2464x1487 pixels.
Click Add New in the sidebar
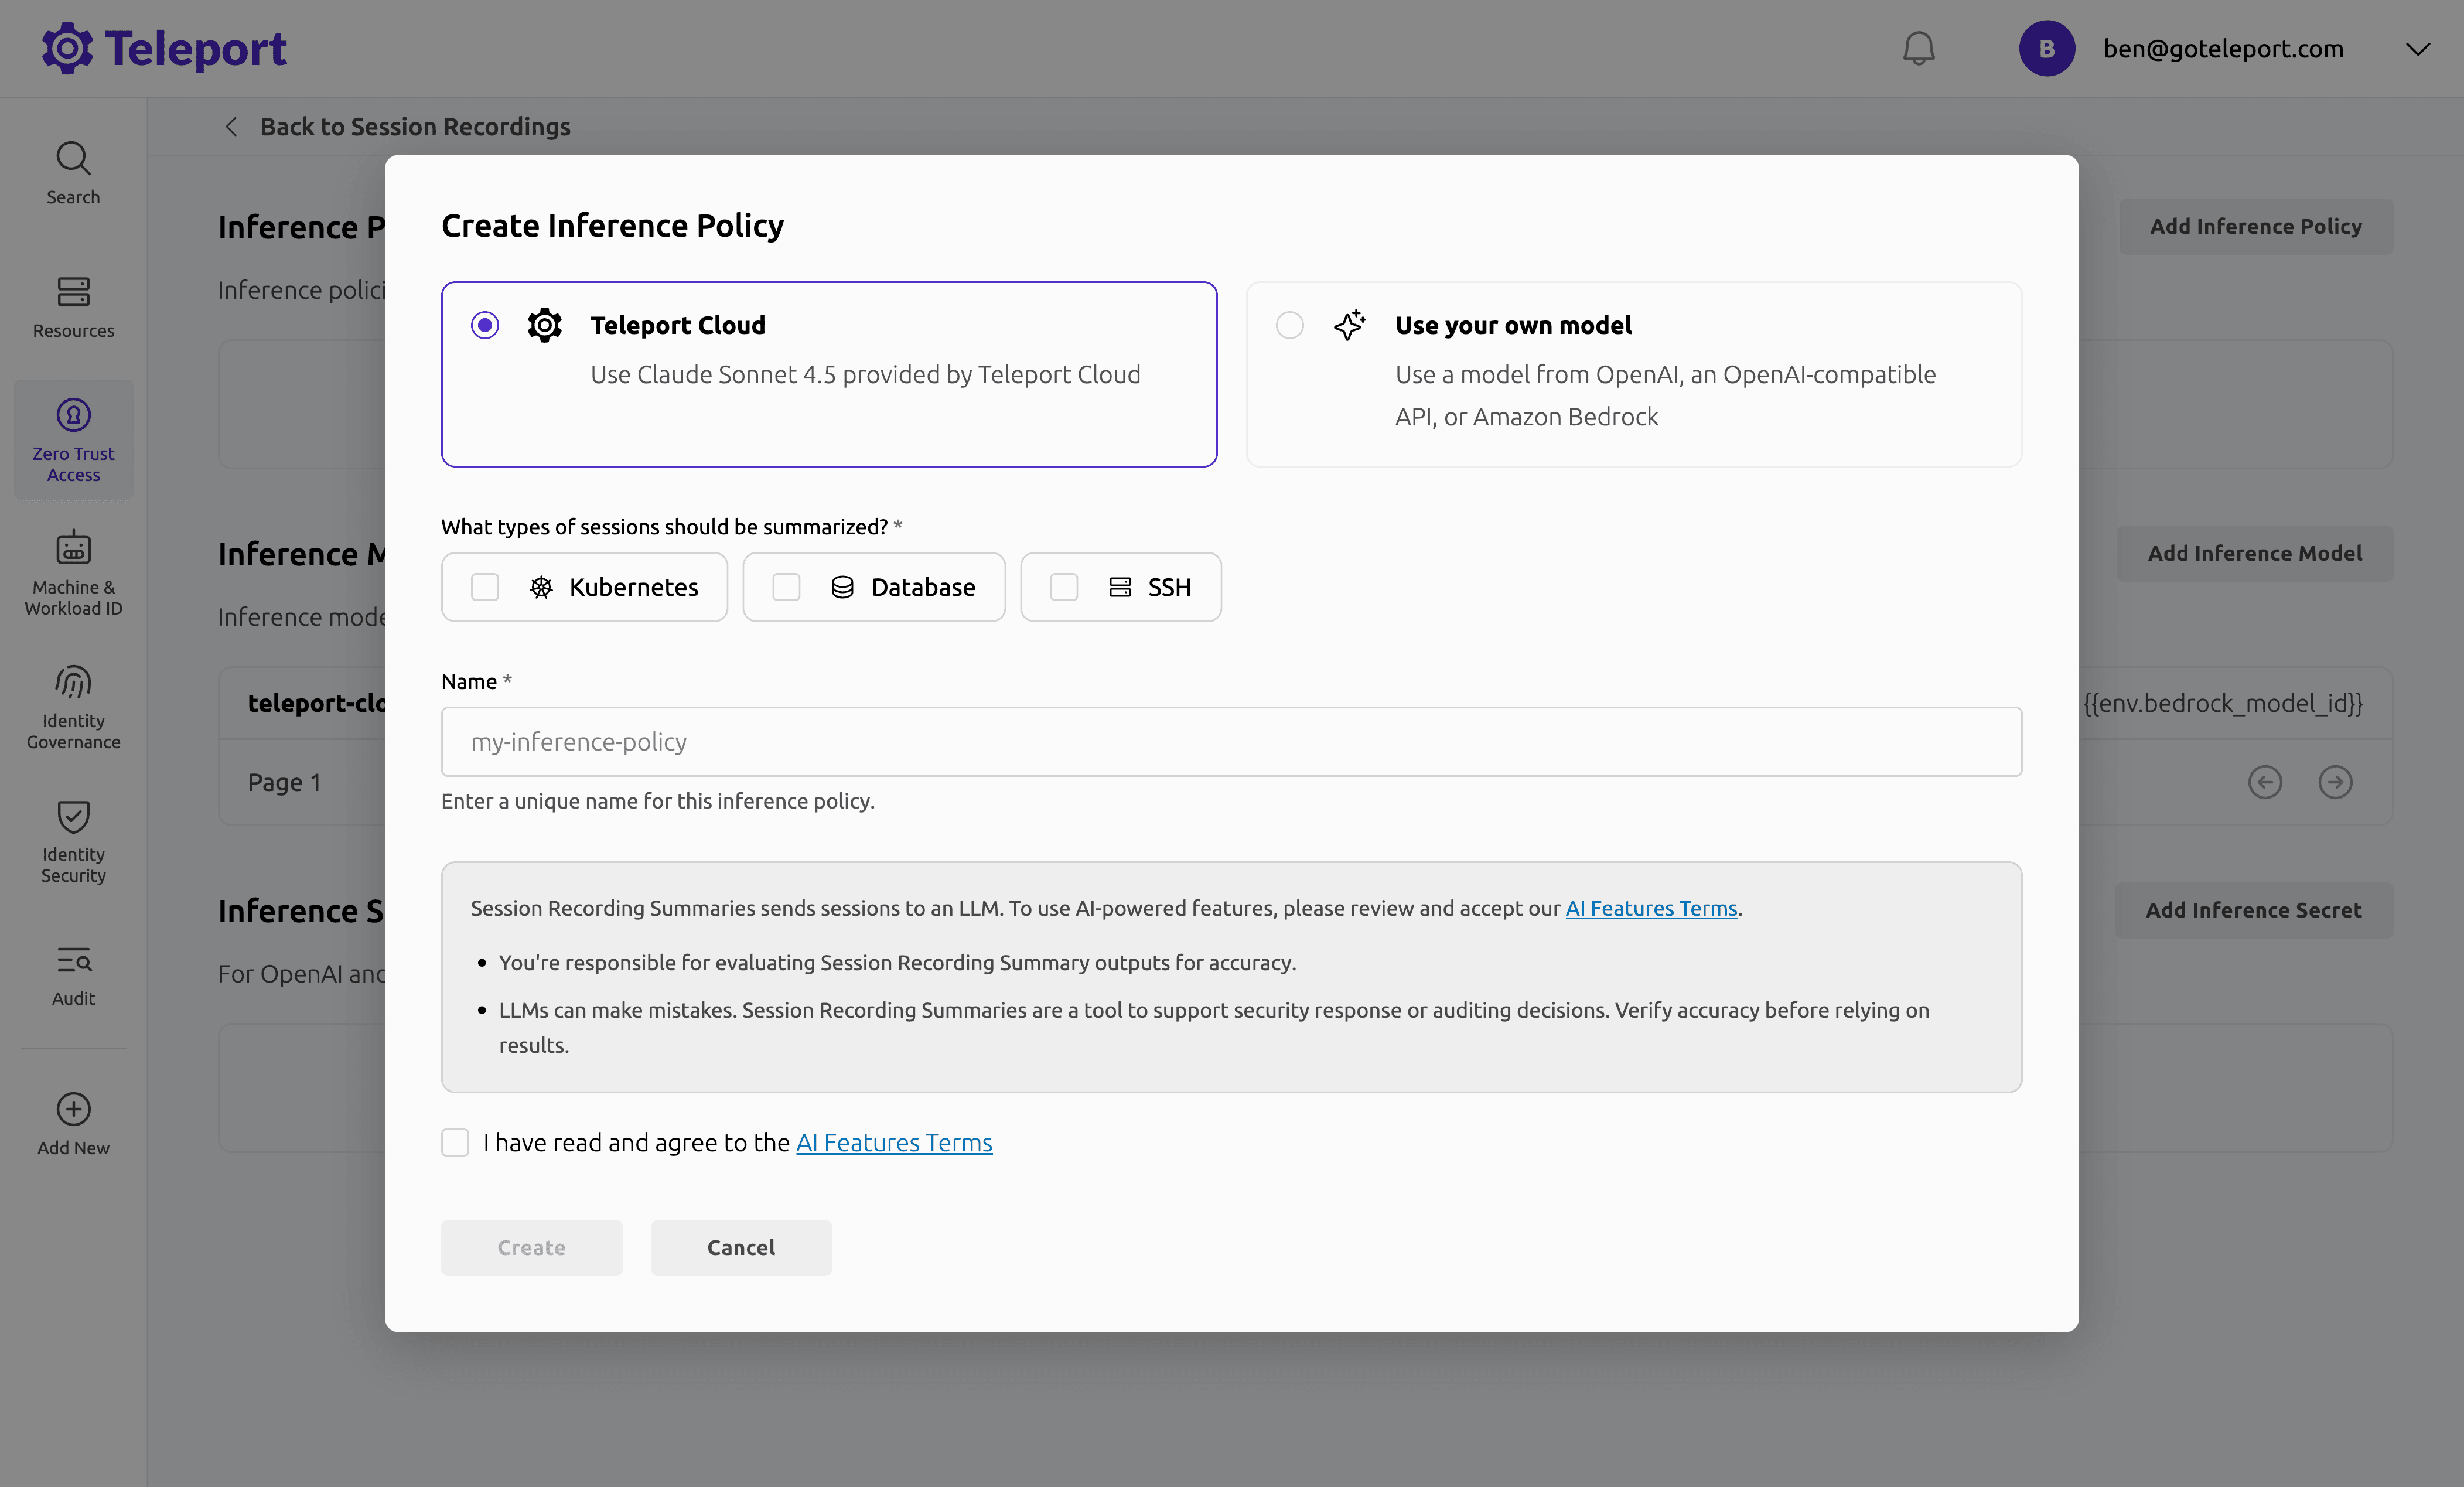click(72, 1122)
